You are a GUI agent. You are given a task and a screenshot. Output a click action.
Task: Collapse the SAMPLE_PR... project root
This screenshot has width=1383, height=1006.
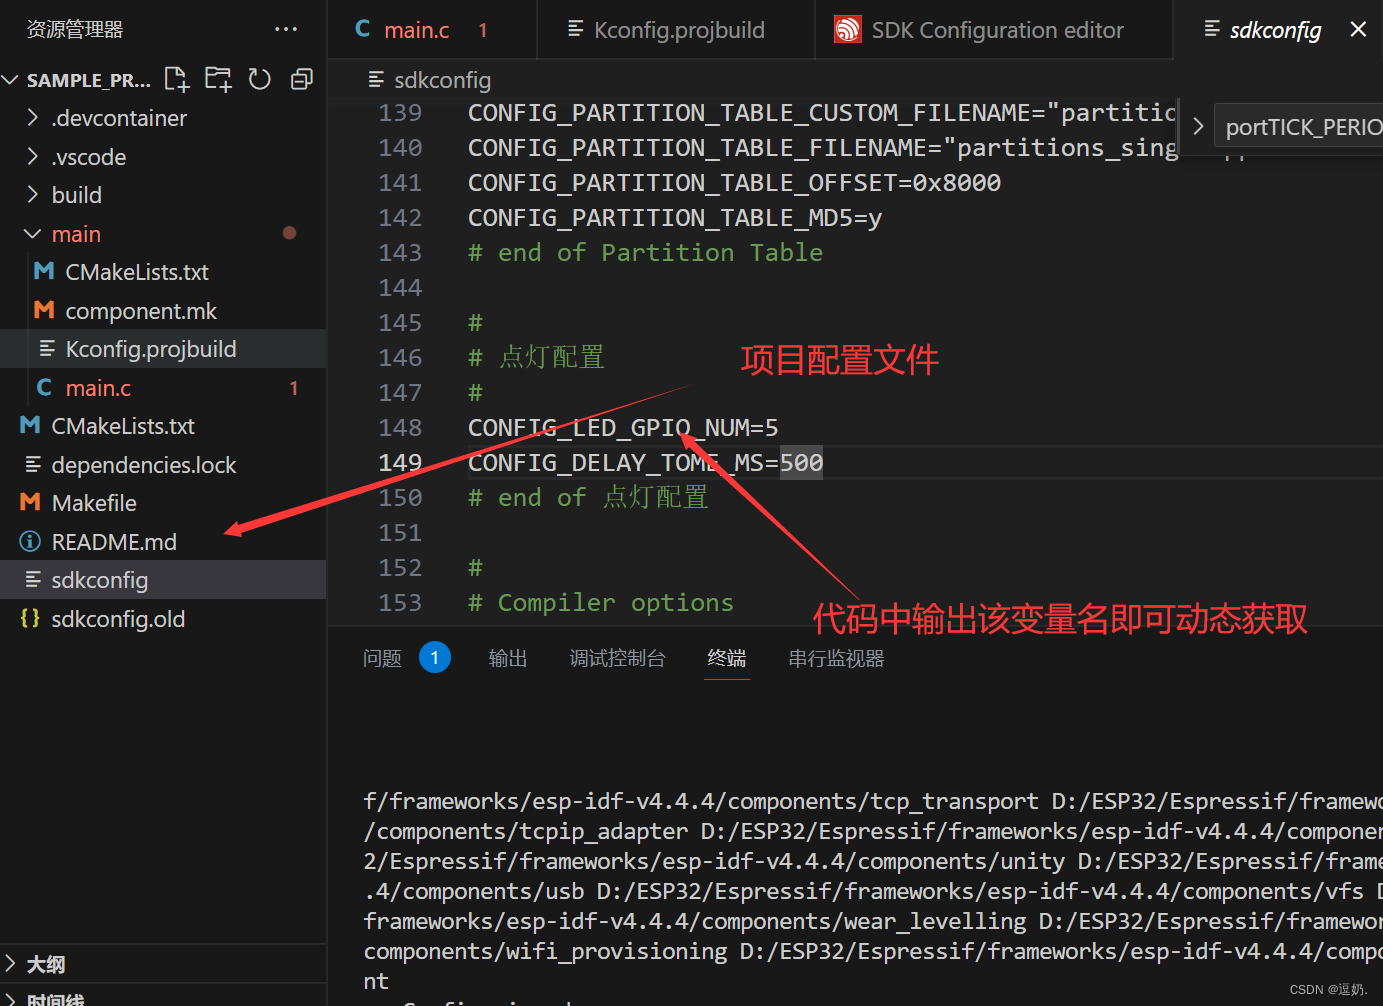[11, 79]
